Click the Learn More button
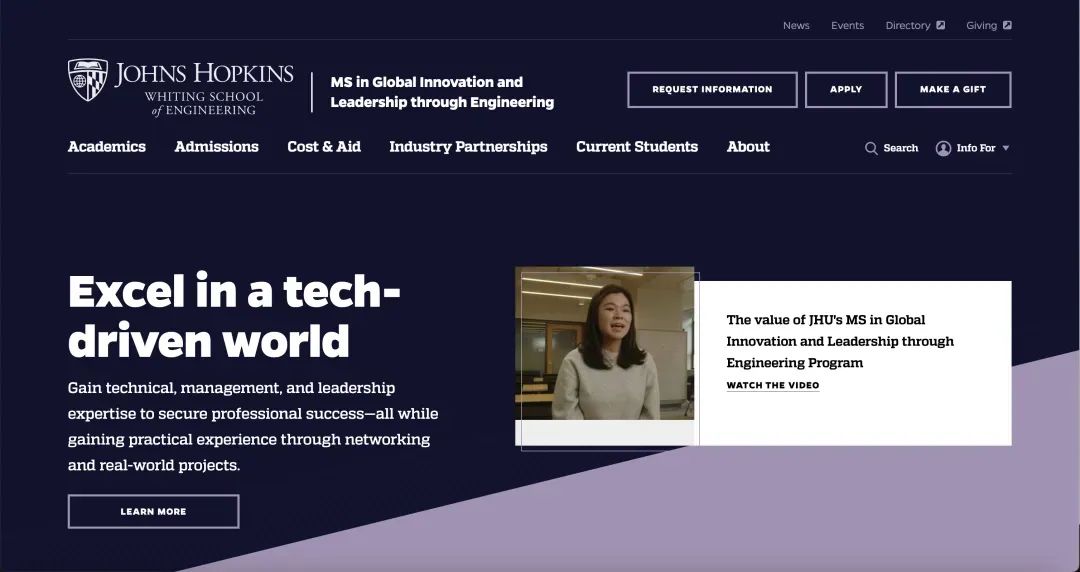Image resolution: width=1080 pixels, height=572 pixels. (153, 511)
